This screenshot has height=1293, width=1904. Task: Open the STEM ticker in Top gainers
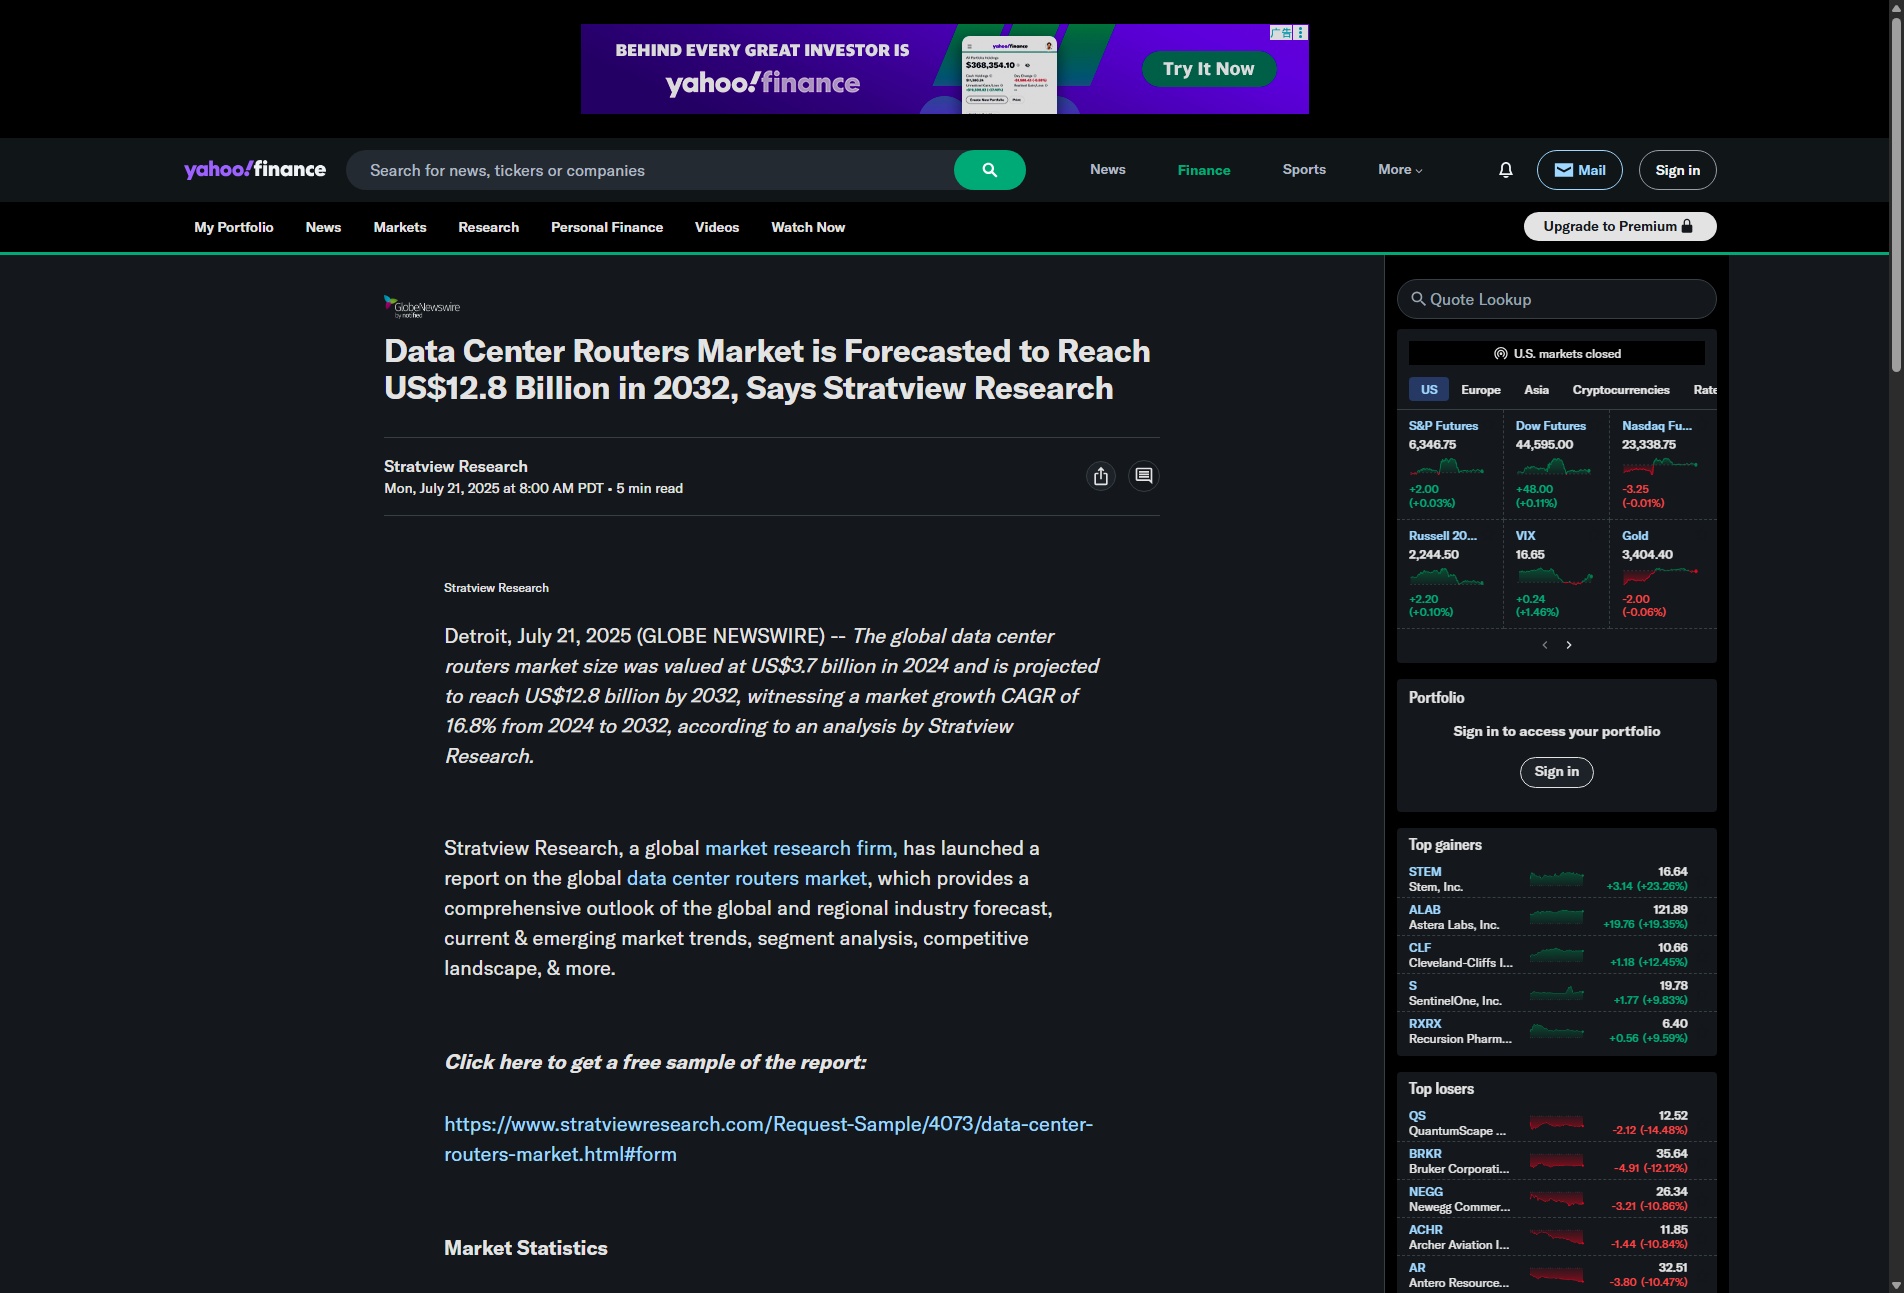tap(1425, 872)
